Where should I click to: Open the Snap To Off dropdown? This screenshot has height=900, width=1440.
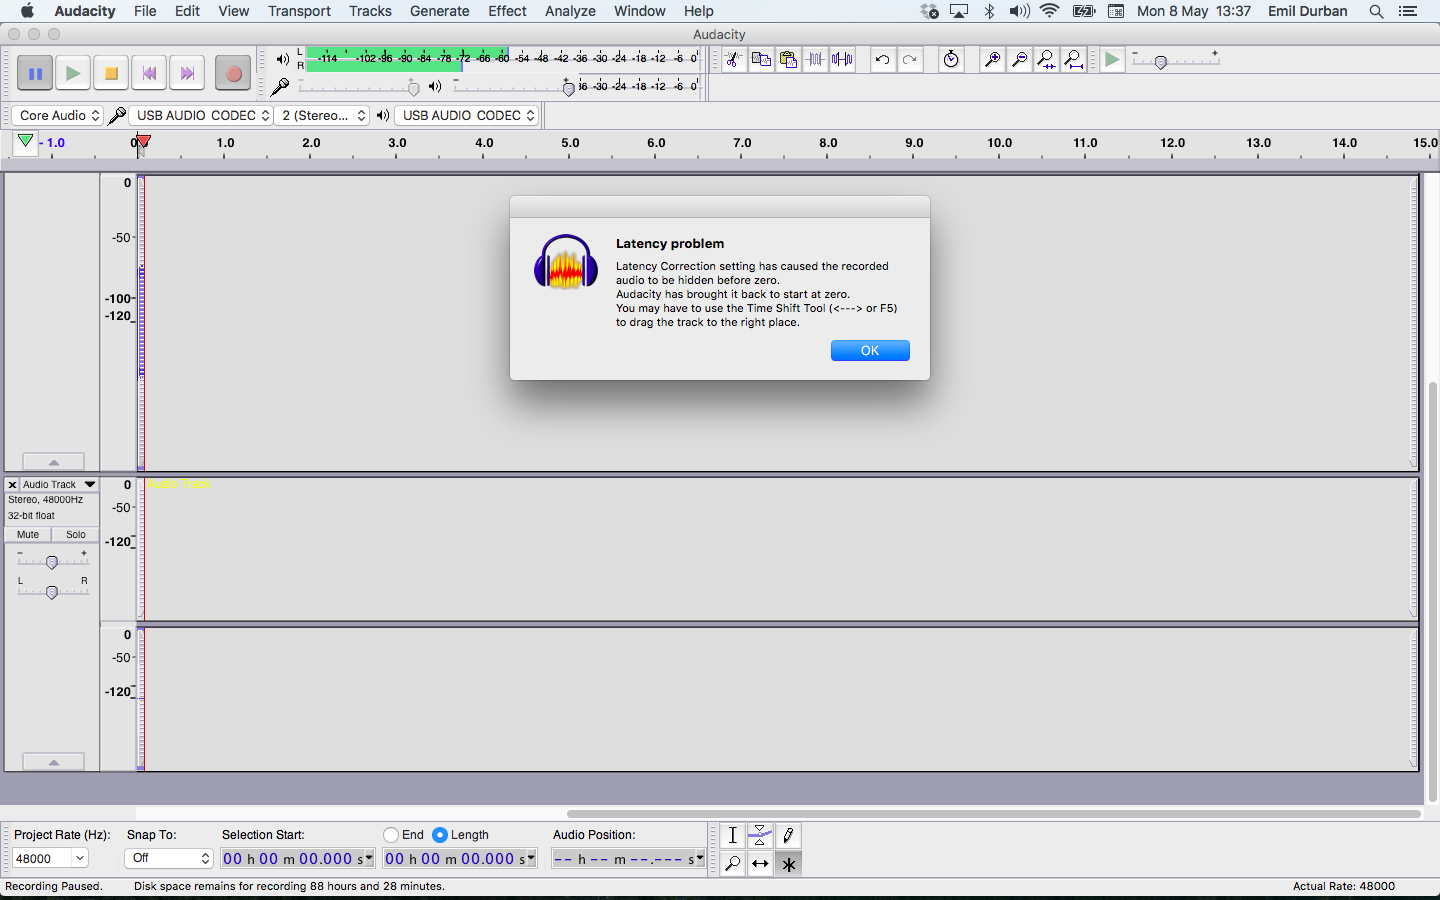click(x=169, y=858)
